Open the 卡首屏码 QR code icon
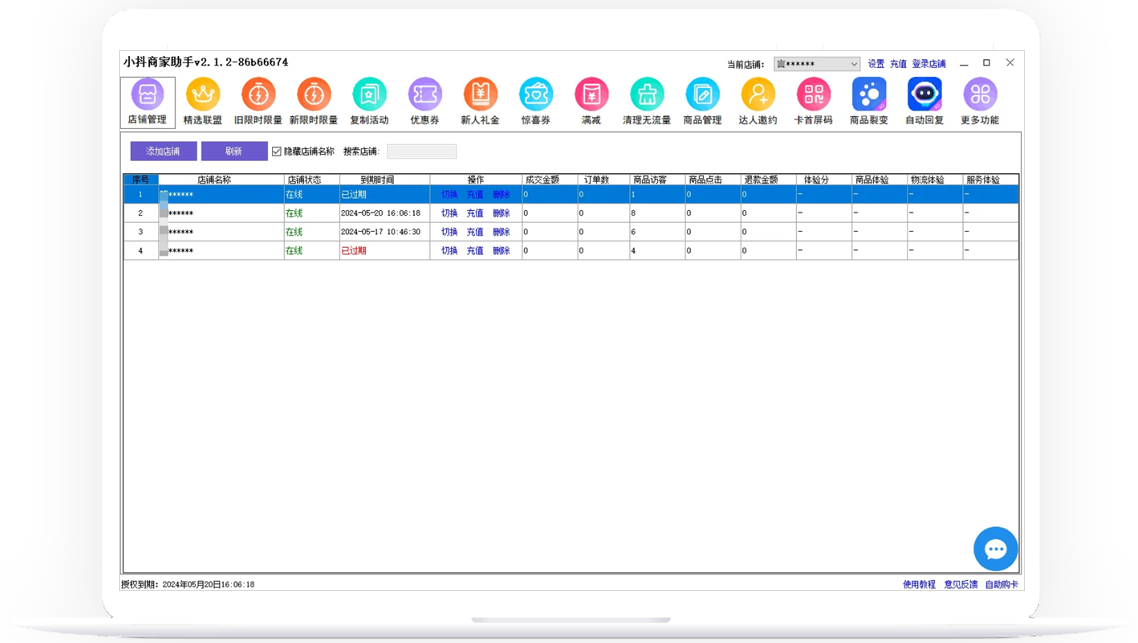Image resolution: width=1138 pixels, height=643 pixels. click(813, 95)
